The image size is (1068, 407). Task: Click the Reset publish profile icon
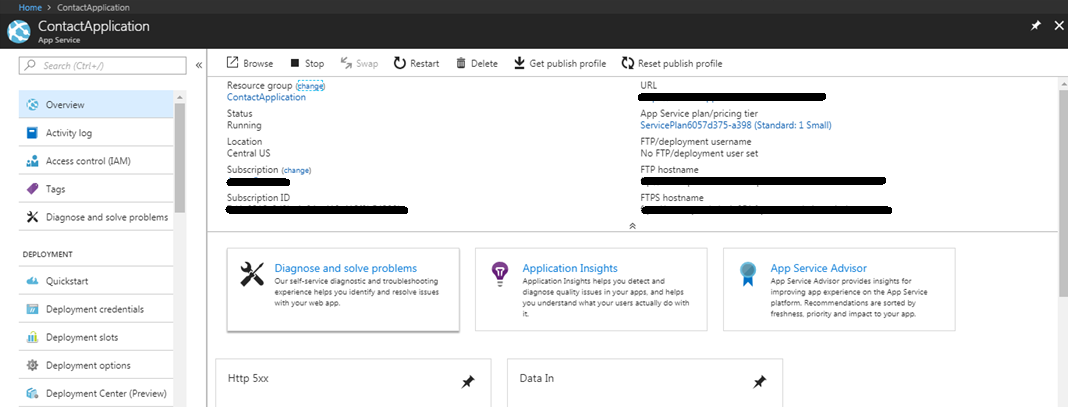(x=627, y=63)
